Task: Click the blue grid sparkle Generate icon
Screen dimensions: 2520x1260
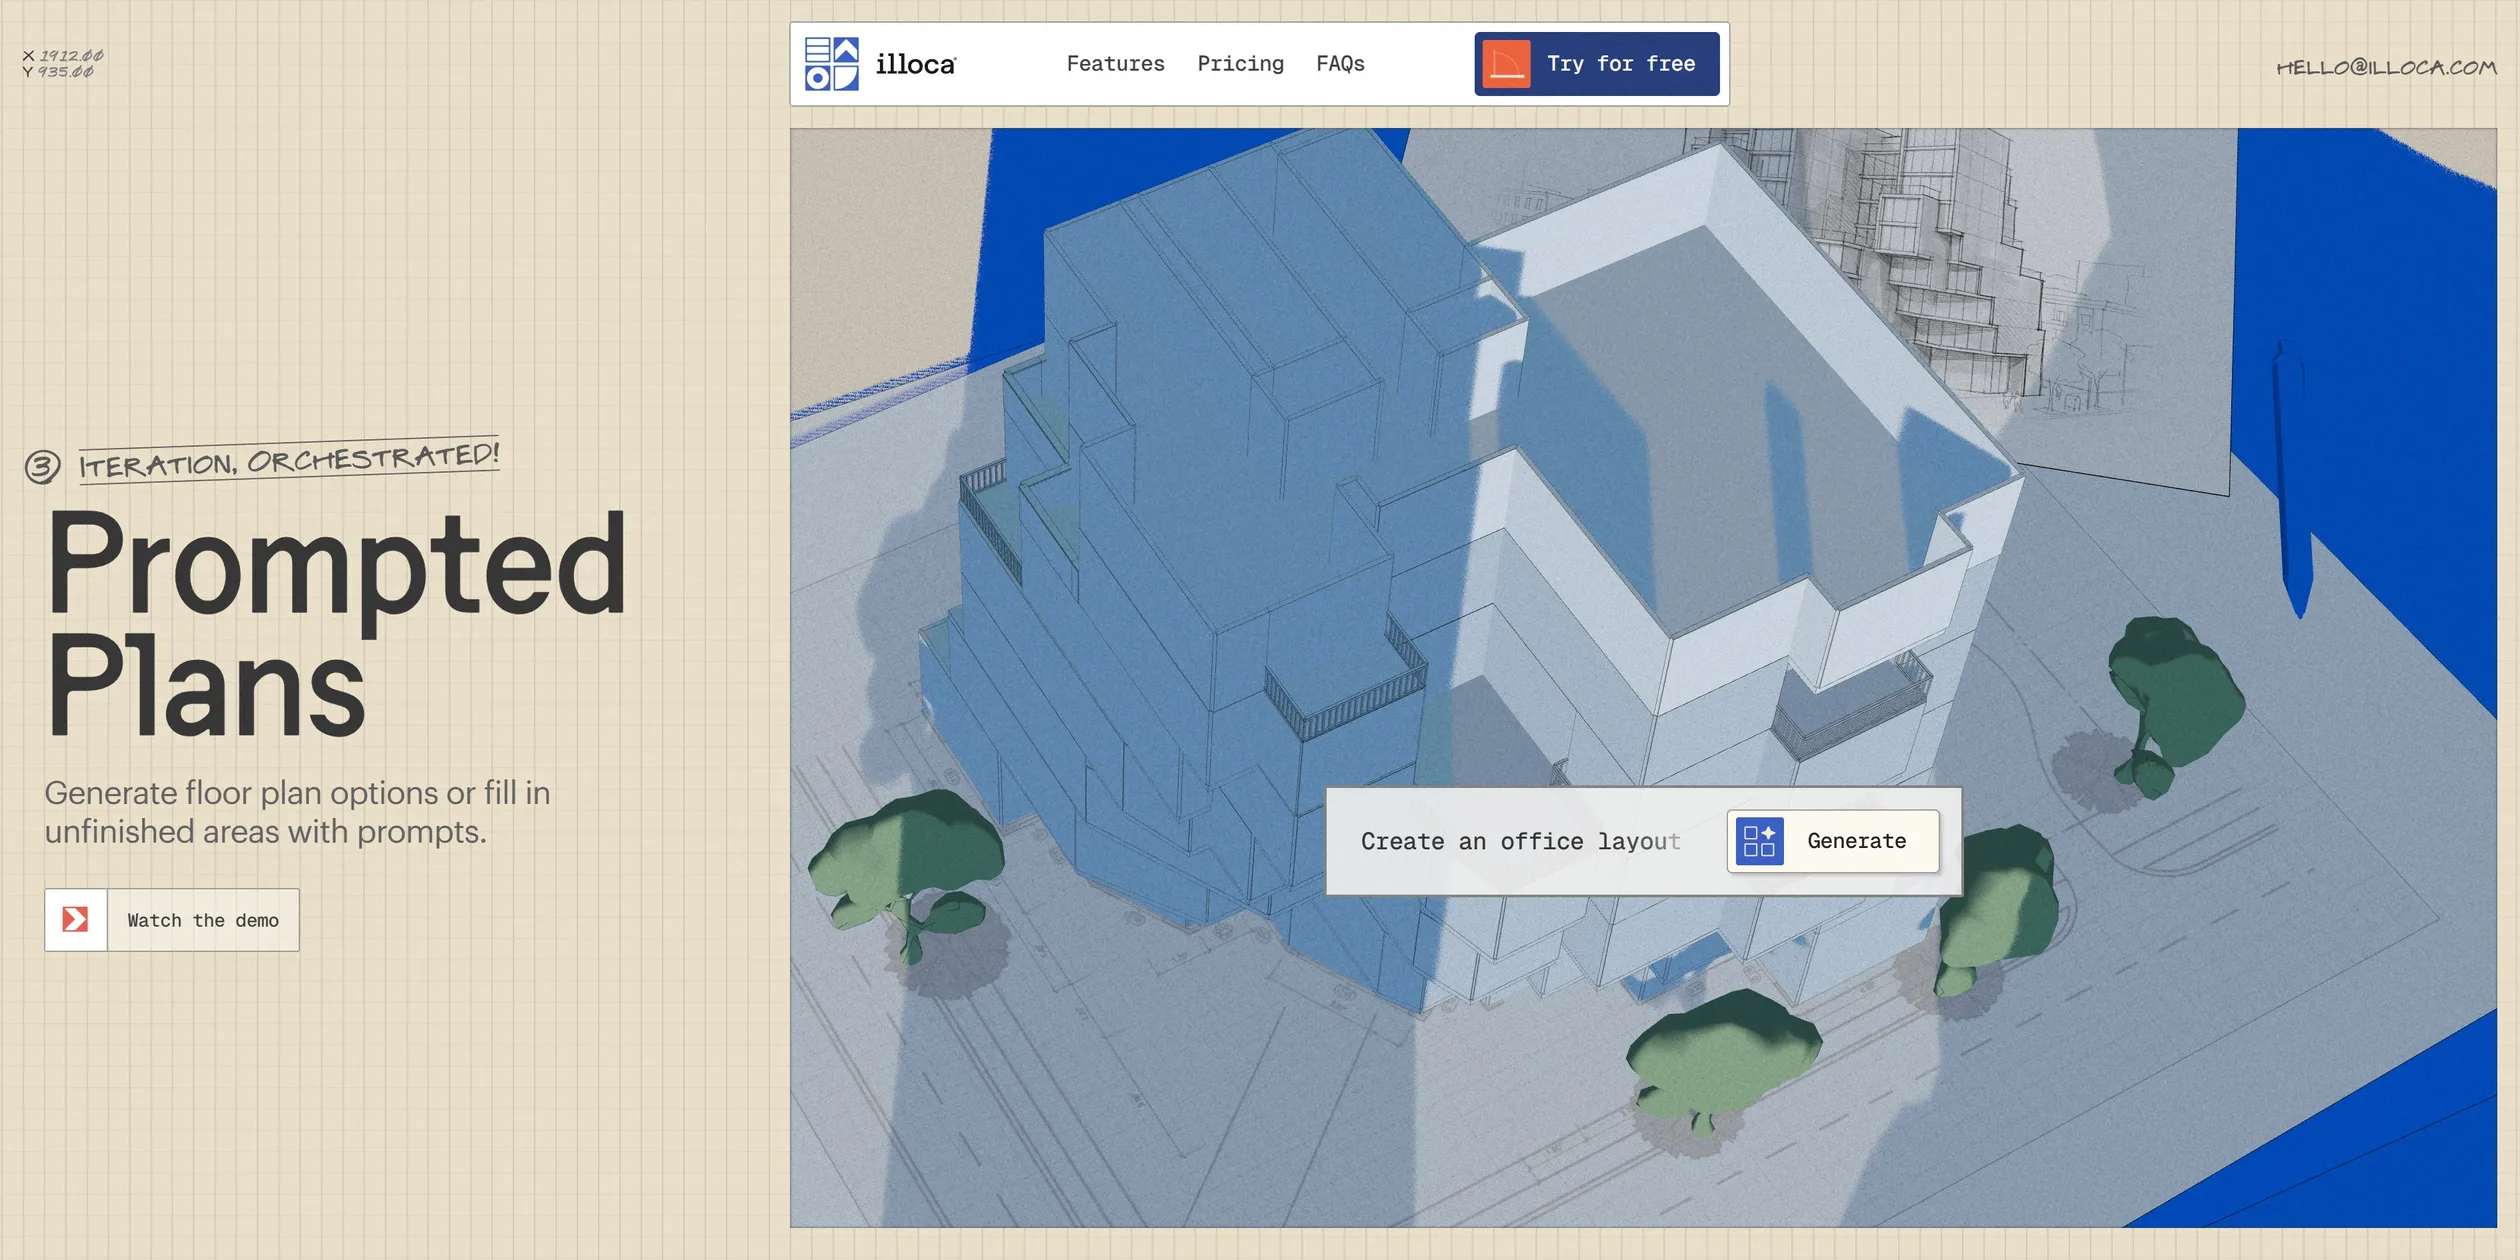Action: coord(1759,841)
